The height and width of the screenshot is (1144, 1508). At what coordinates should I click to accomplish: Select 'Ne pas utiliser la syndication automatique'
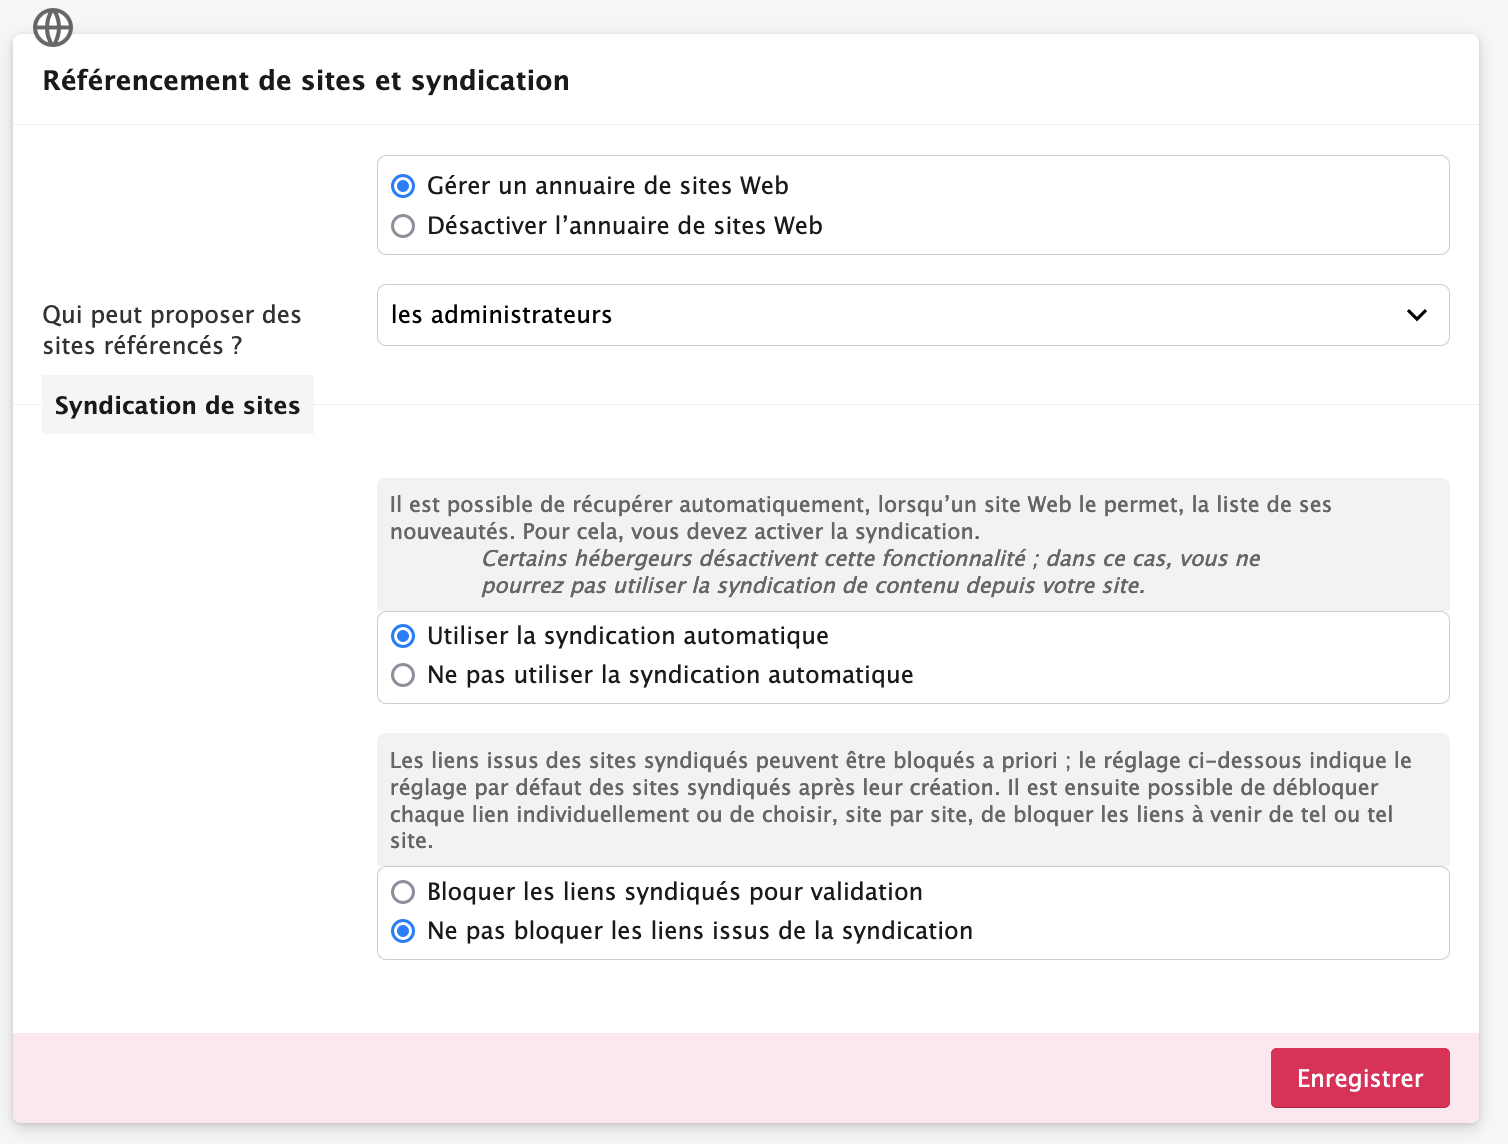[x=403, y=675]
